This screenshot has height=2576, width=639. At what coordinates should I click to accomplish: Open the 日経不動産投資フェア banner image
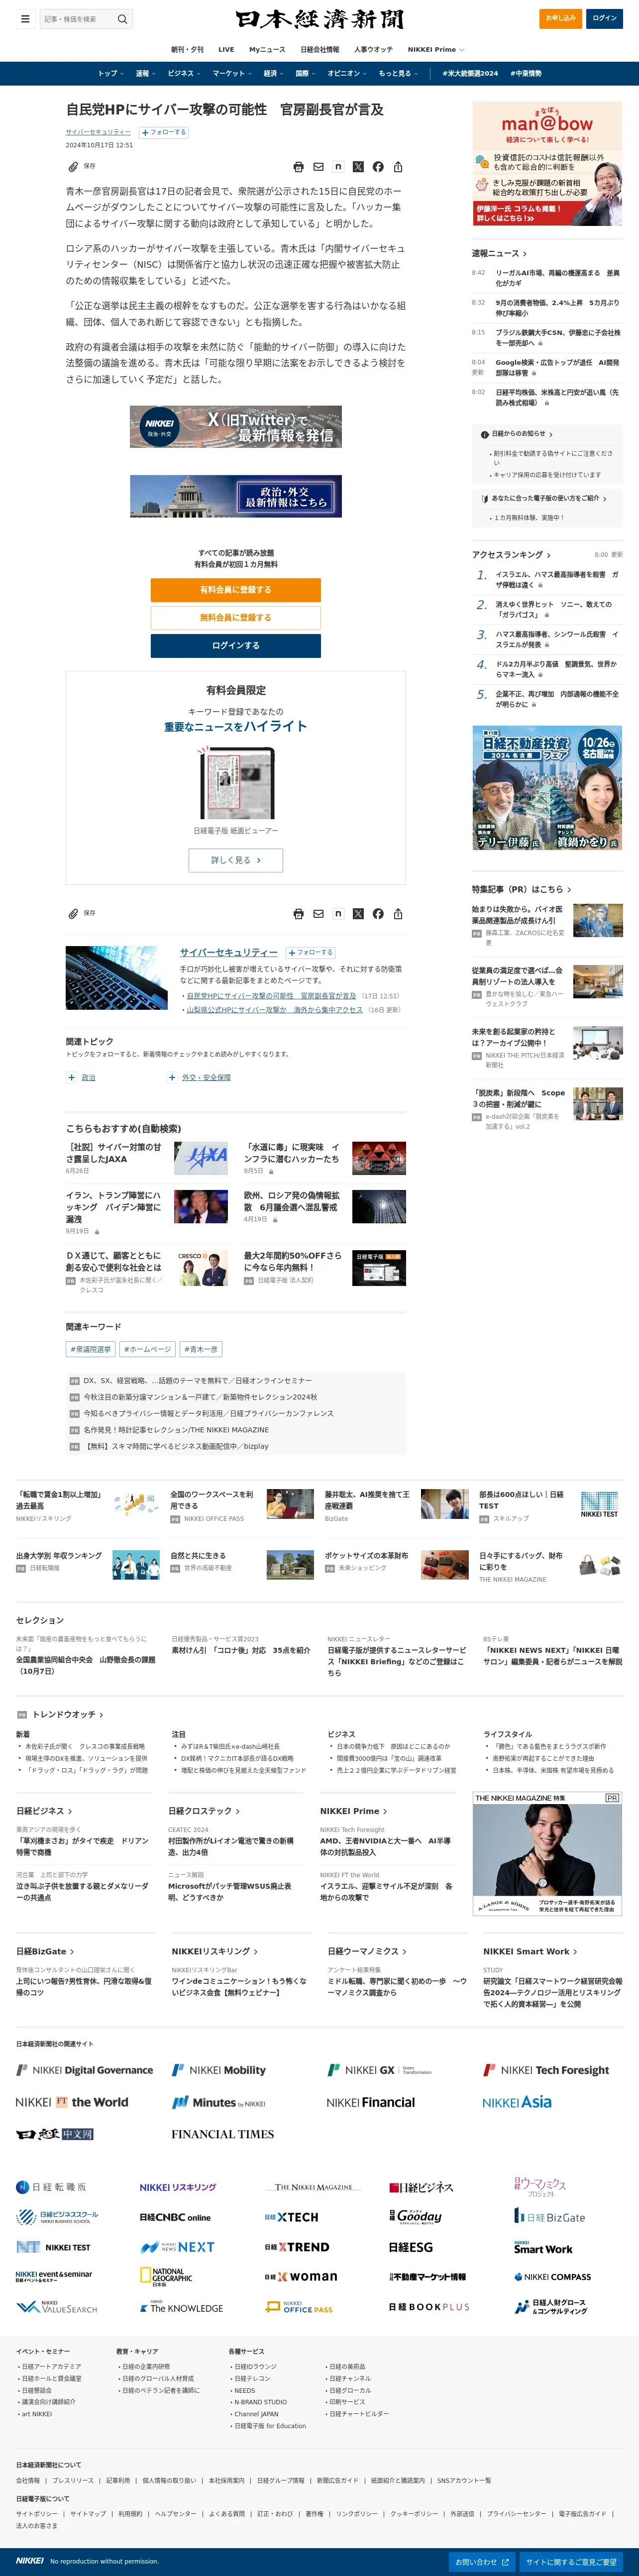tap(547, 788)
